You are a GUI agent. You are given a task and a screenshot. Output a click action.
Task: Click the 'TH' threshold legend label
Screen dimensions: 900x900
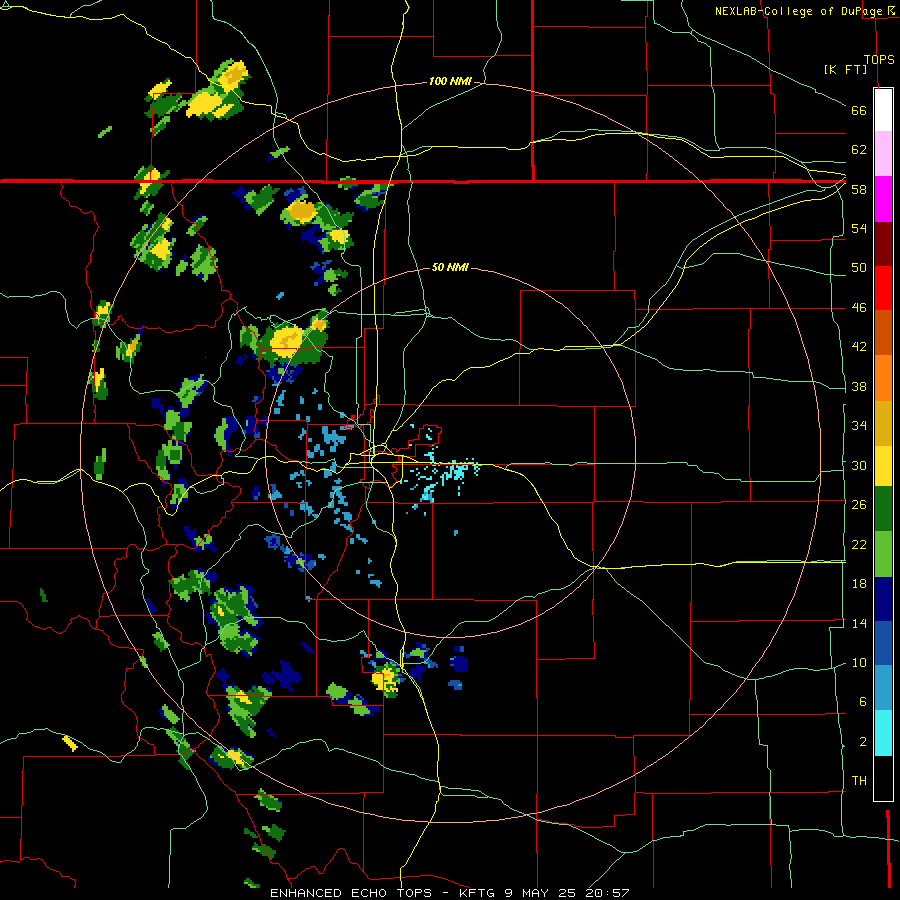point(859,781)
